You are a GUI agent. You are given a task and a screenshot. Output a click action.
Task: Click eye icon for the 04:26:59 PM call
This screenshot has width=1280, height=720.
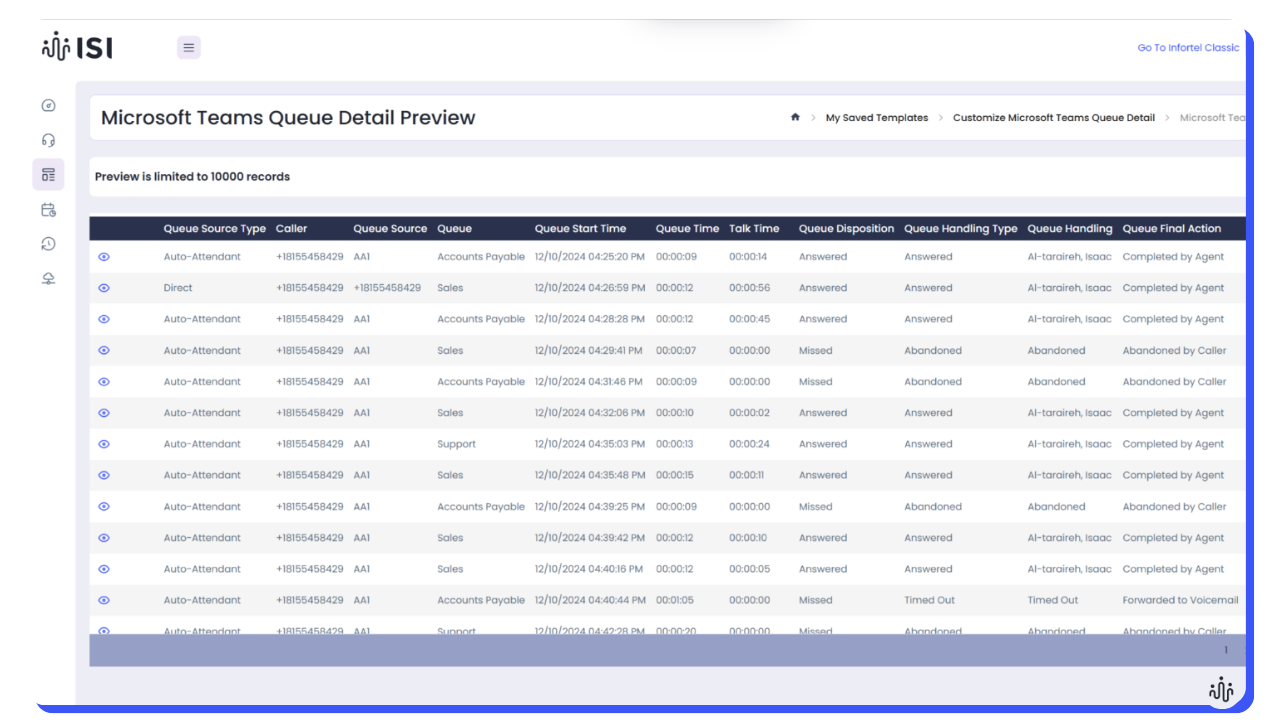pos(104,288)
